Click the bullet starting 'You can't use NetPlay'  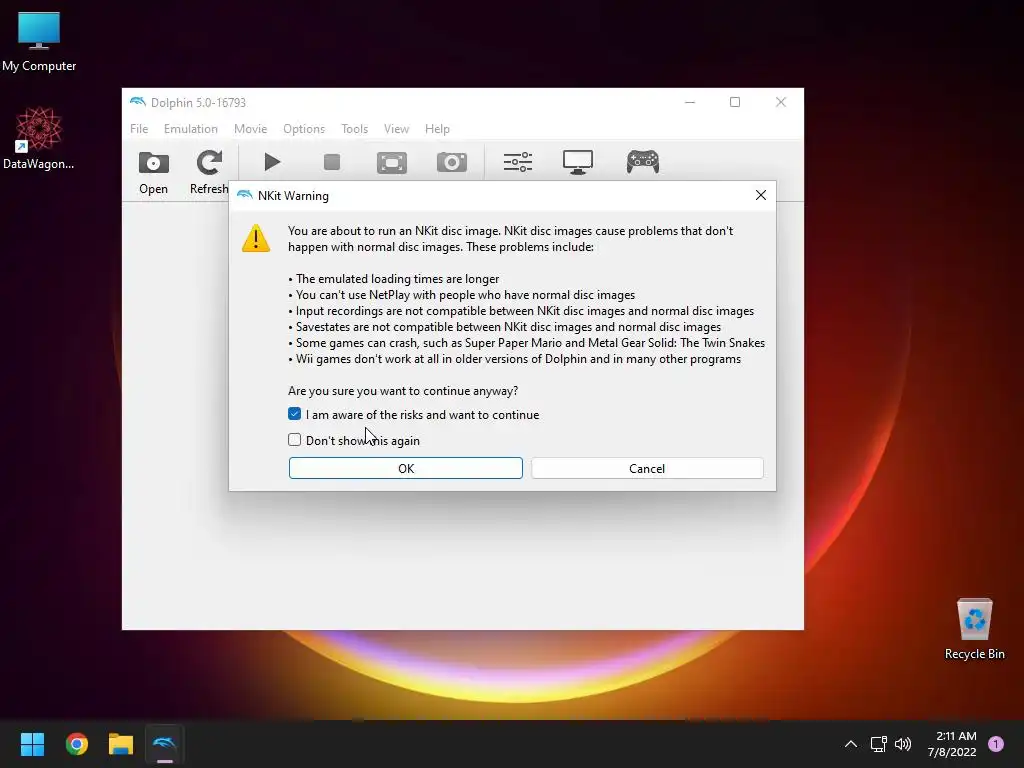(462, 295)
